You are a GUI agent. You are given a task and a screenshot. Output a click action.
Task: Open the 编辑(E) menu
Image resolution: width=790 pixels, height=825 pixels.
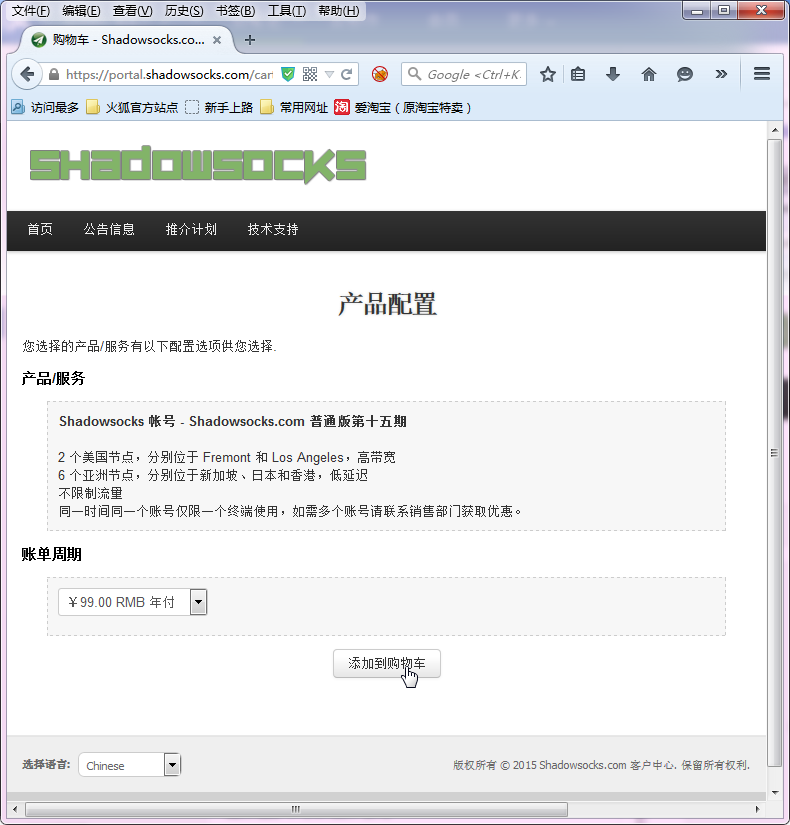point(81,11)
